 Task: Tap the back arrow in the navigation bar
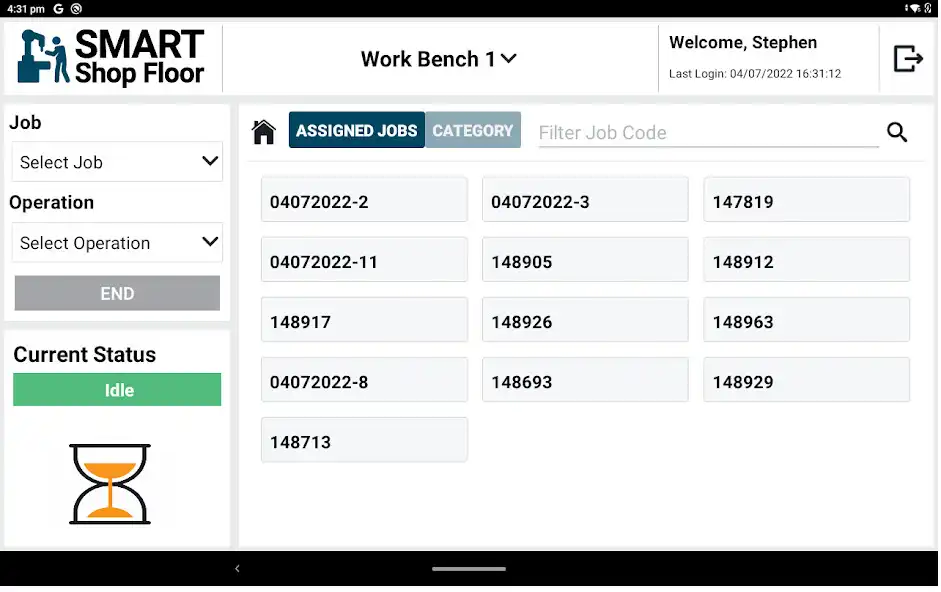237,568
